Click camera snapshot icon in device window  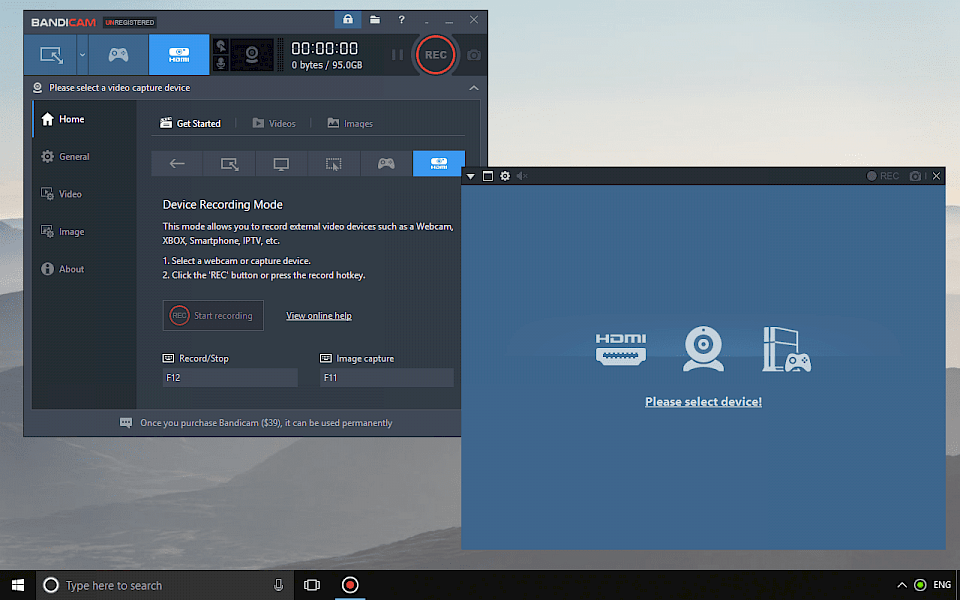[915, 176]
